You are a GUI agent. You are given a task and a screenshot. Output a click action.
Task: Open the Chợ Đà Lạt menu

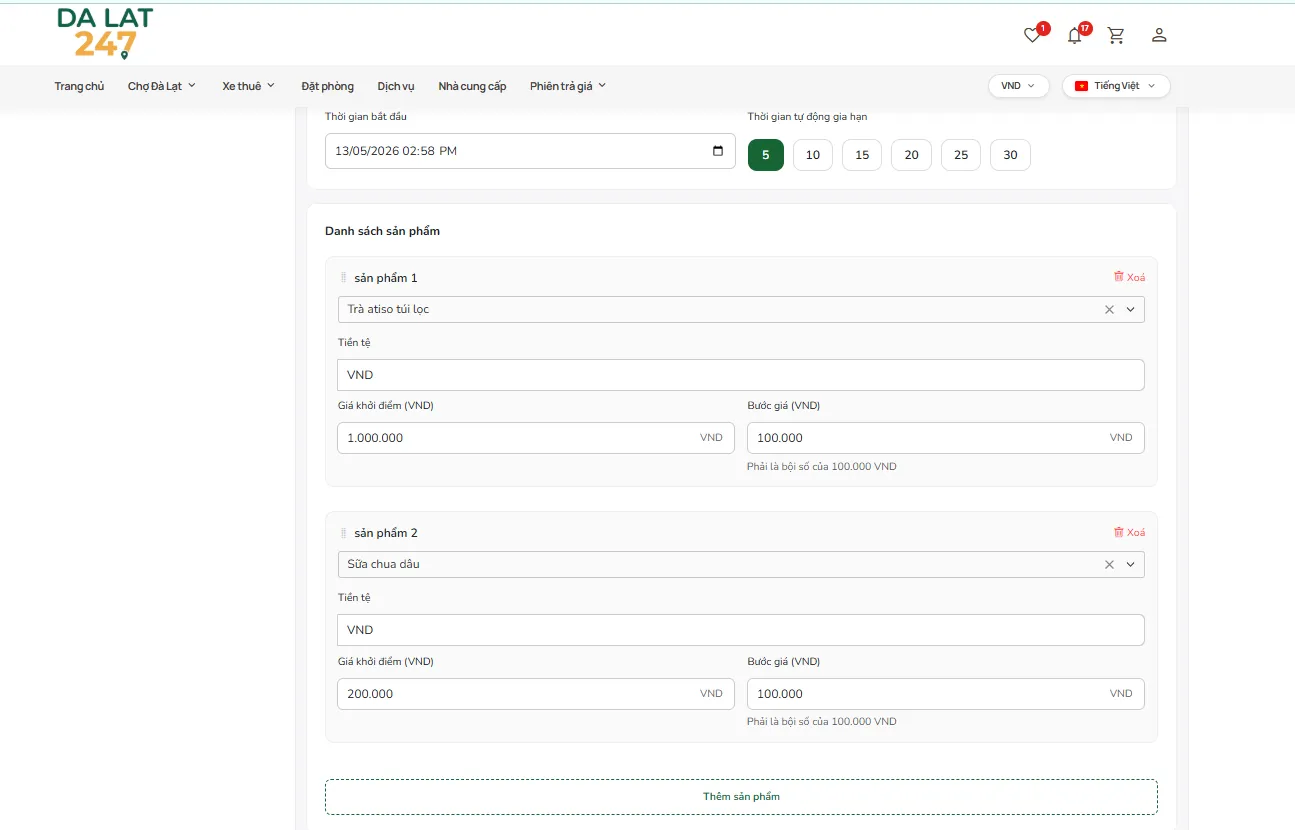[x=162, y=86]
